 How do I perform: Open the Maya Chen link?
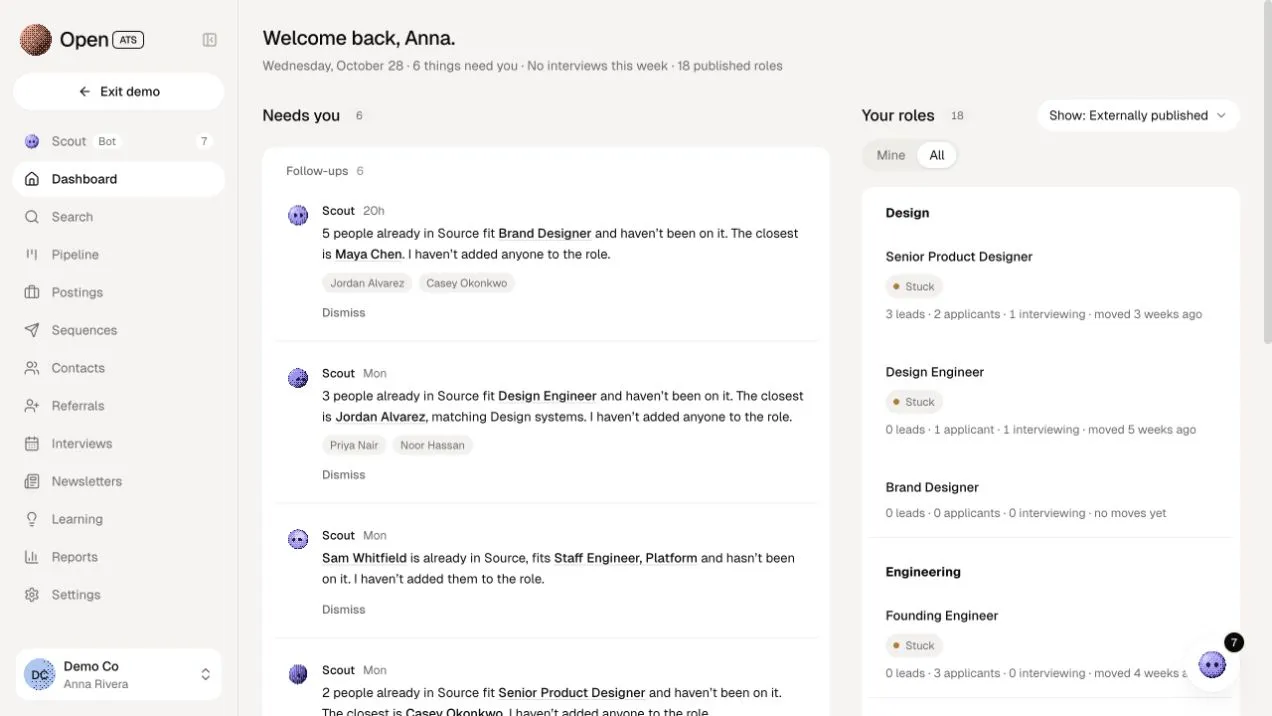pos(368,254)
